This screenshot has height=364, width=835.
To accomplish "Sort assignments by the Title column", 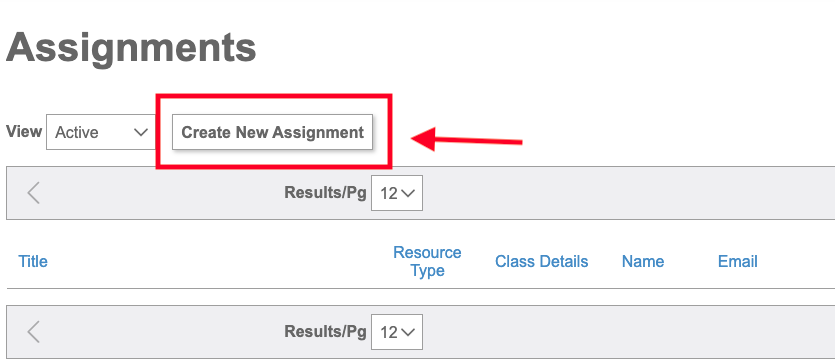I will 33,261.
